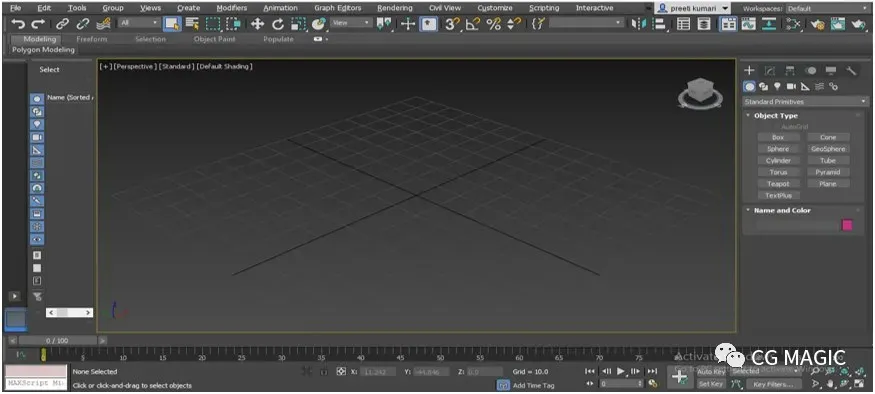Screen dimensions: 875x394
Task: Click the time slider 0 / 100 handle
Action: [x=57, y=340]
